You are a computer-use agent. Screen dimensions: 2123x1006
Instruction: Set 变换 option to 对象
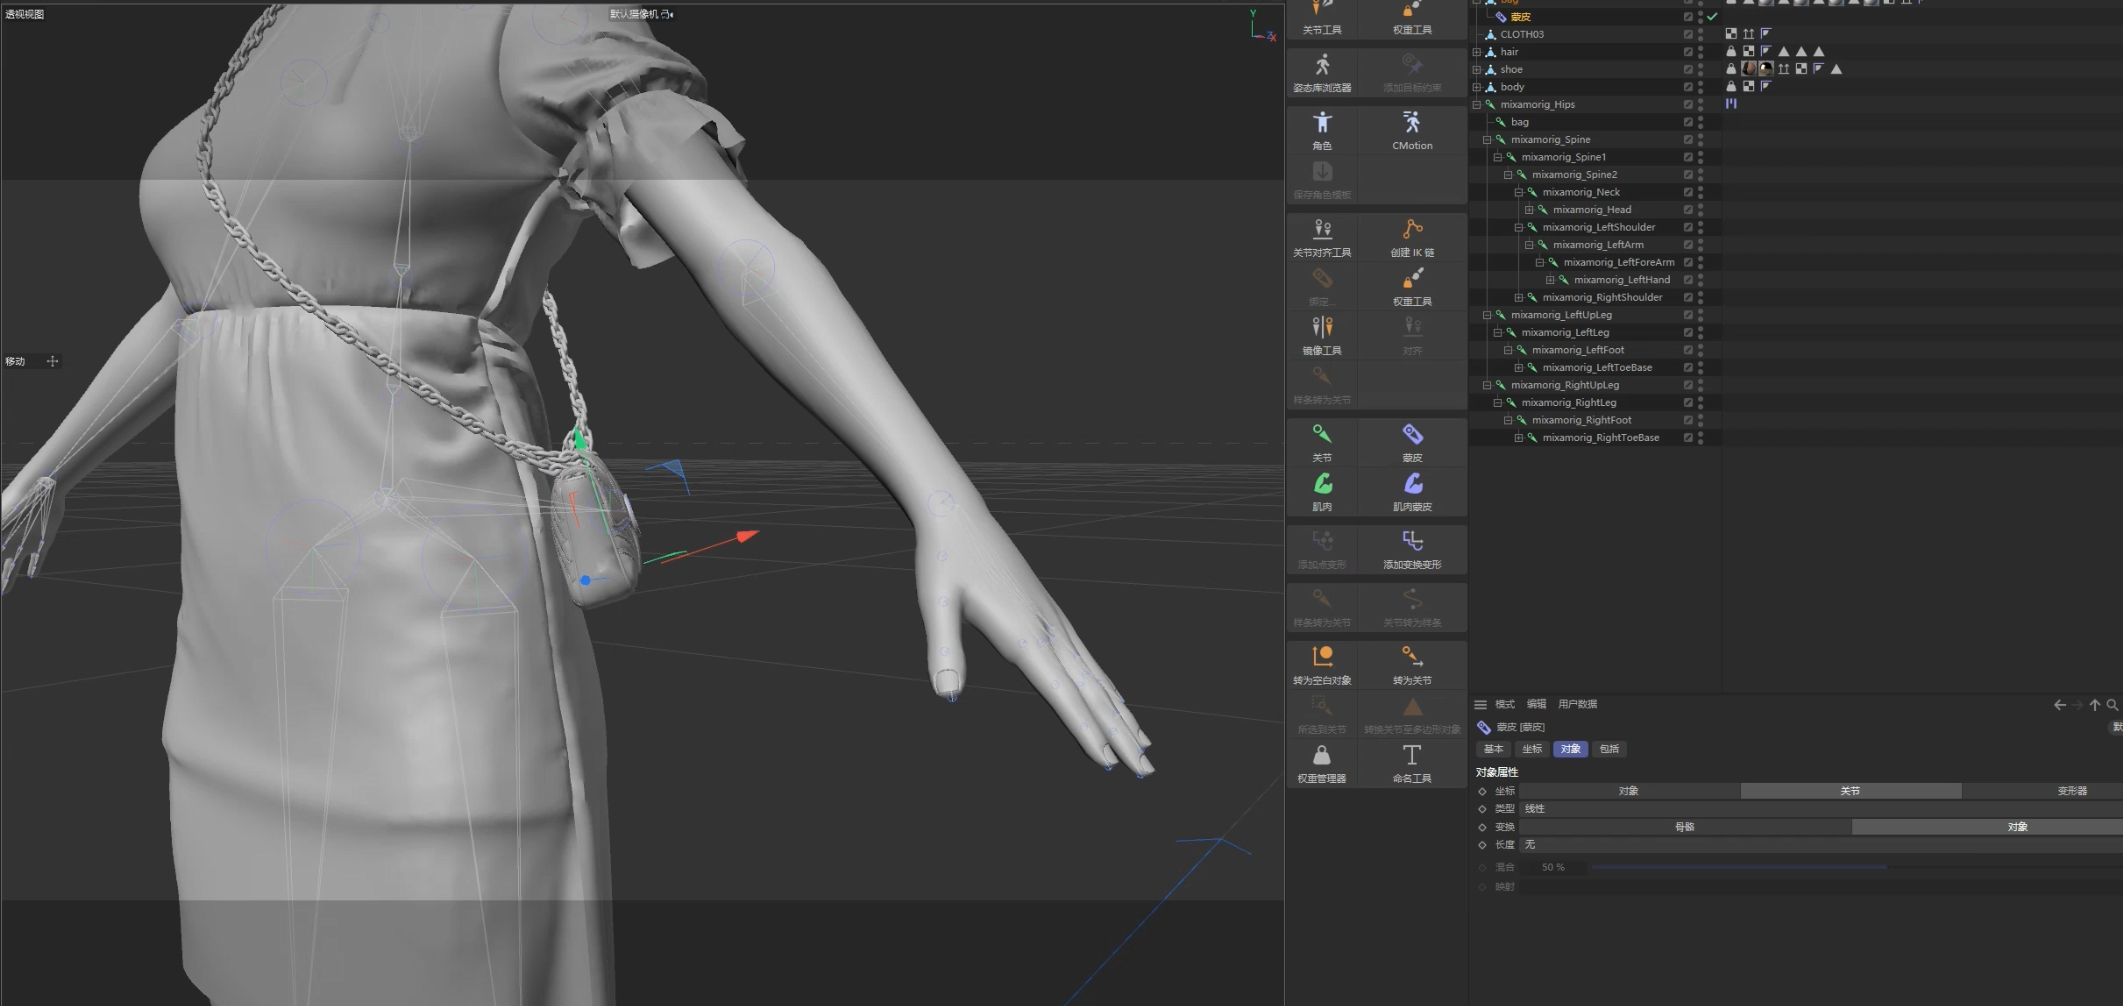pyautogui.click(x=1987, y=827)
